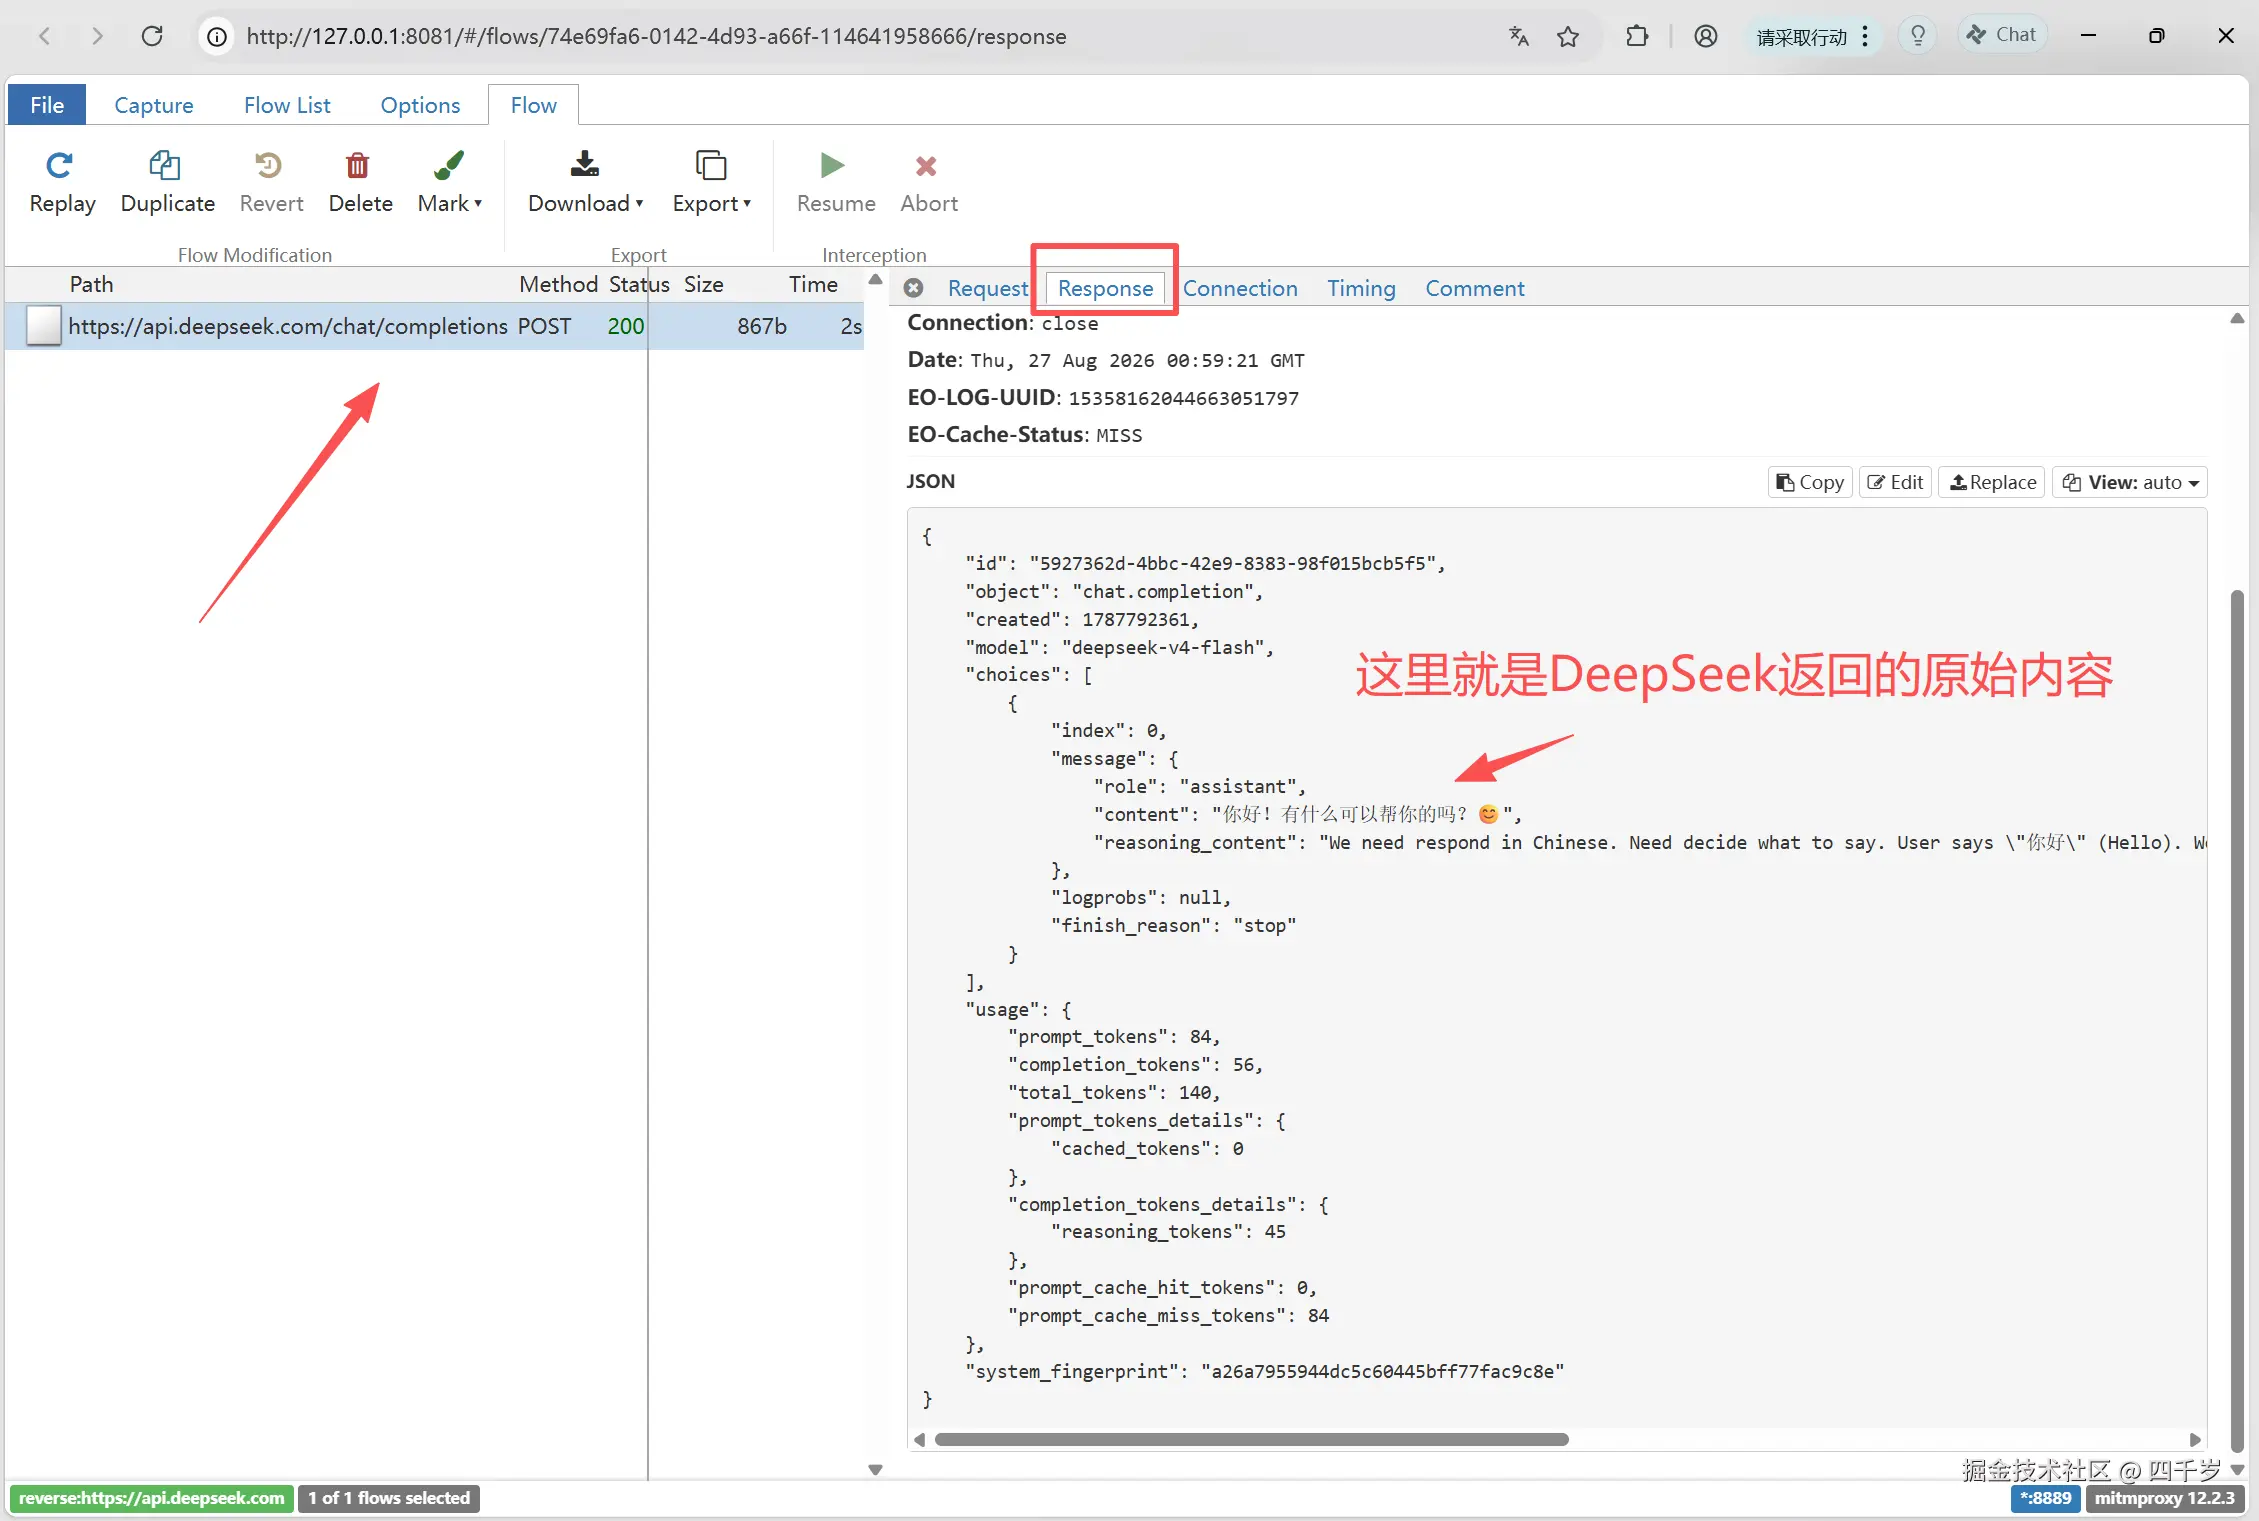The image size is (2259, 1521).
Task: Copy the JSON response body
Action: coord(1810,482)
